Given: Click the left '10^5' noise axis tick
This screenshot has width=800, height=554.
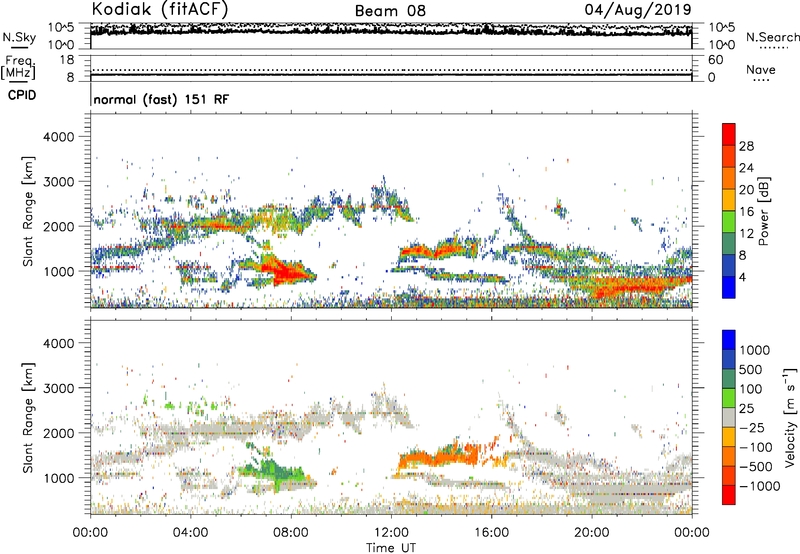Looking at the screenshot, I should coord(61,27).
